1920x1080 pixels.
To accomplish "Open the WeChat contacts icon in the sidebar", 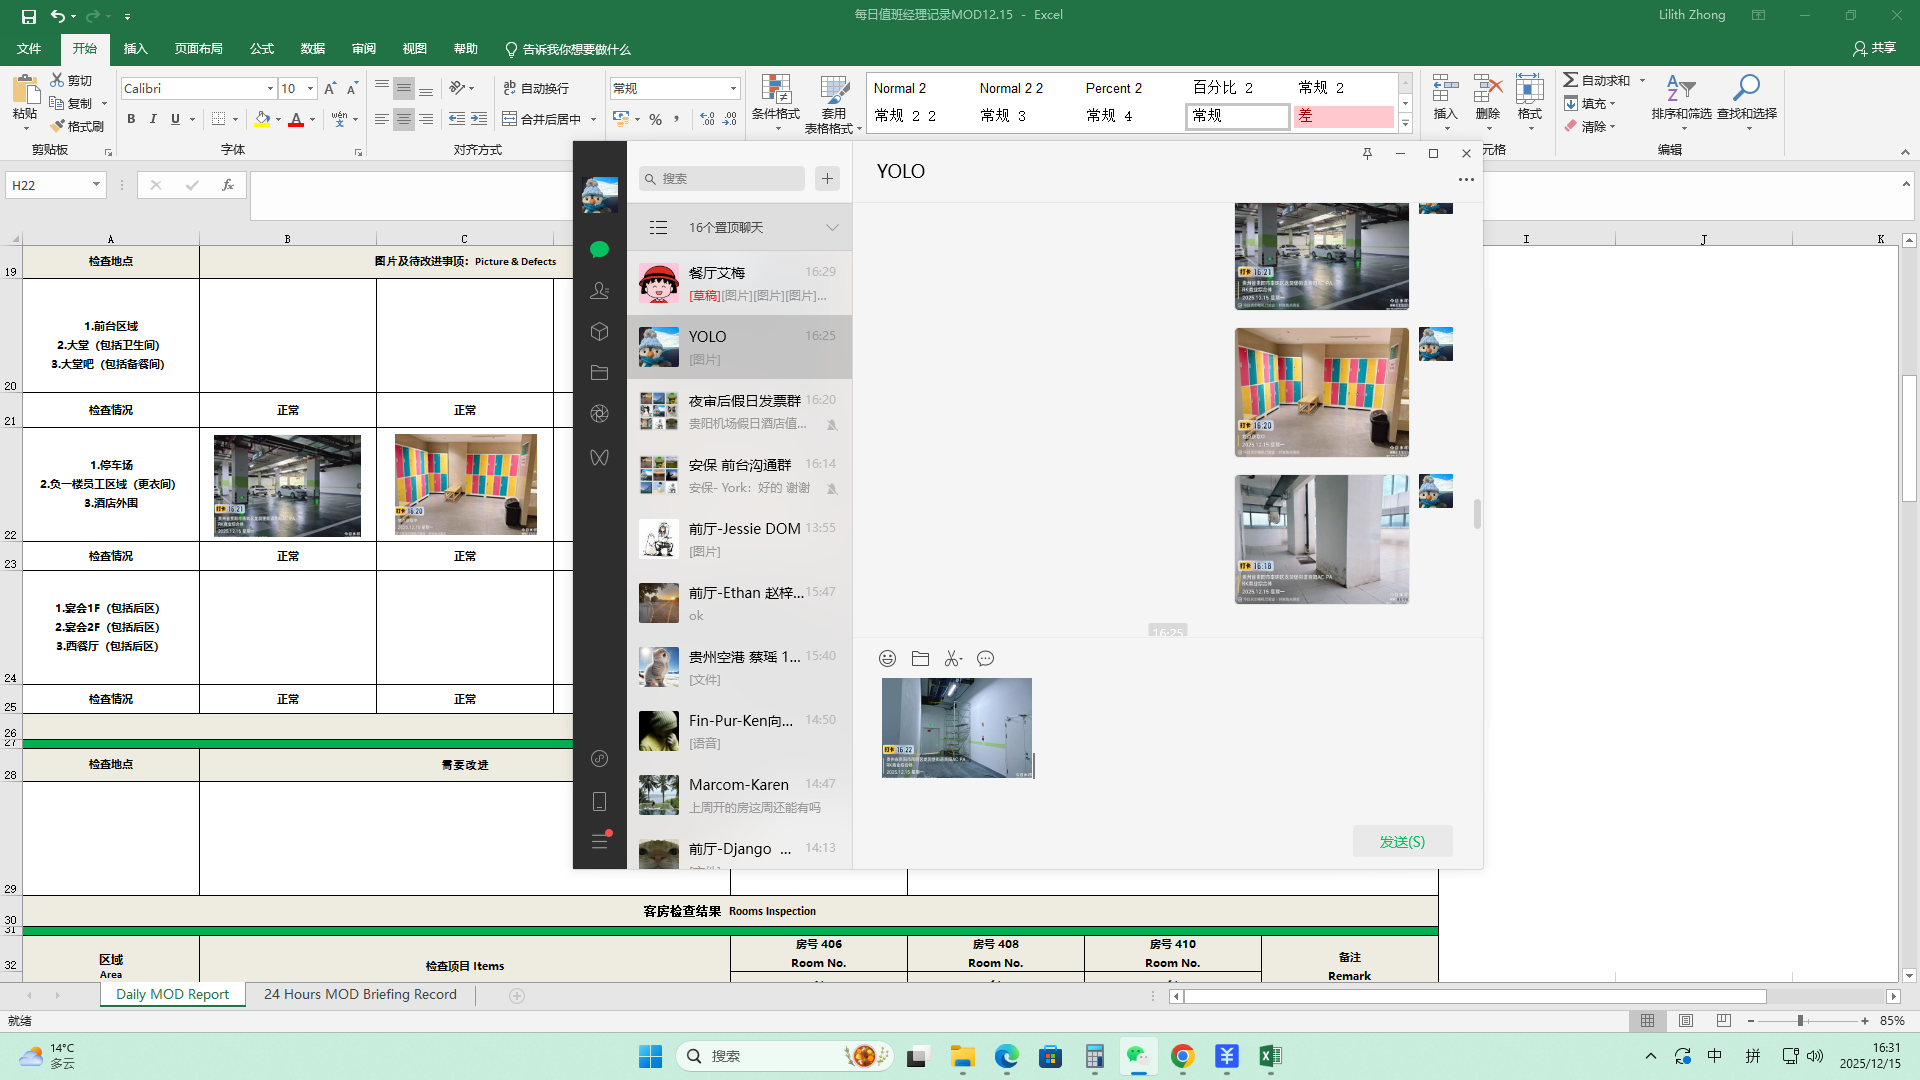I will tap(599, 291).
